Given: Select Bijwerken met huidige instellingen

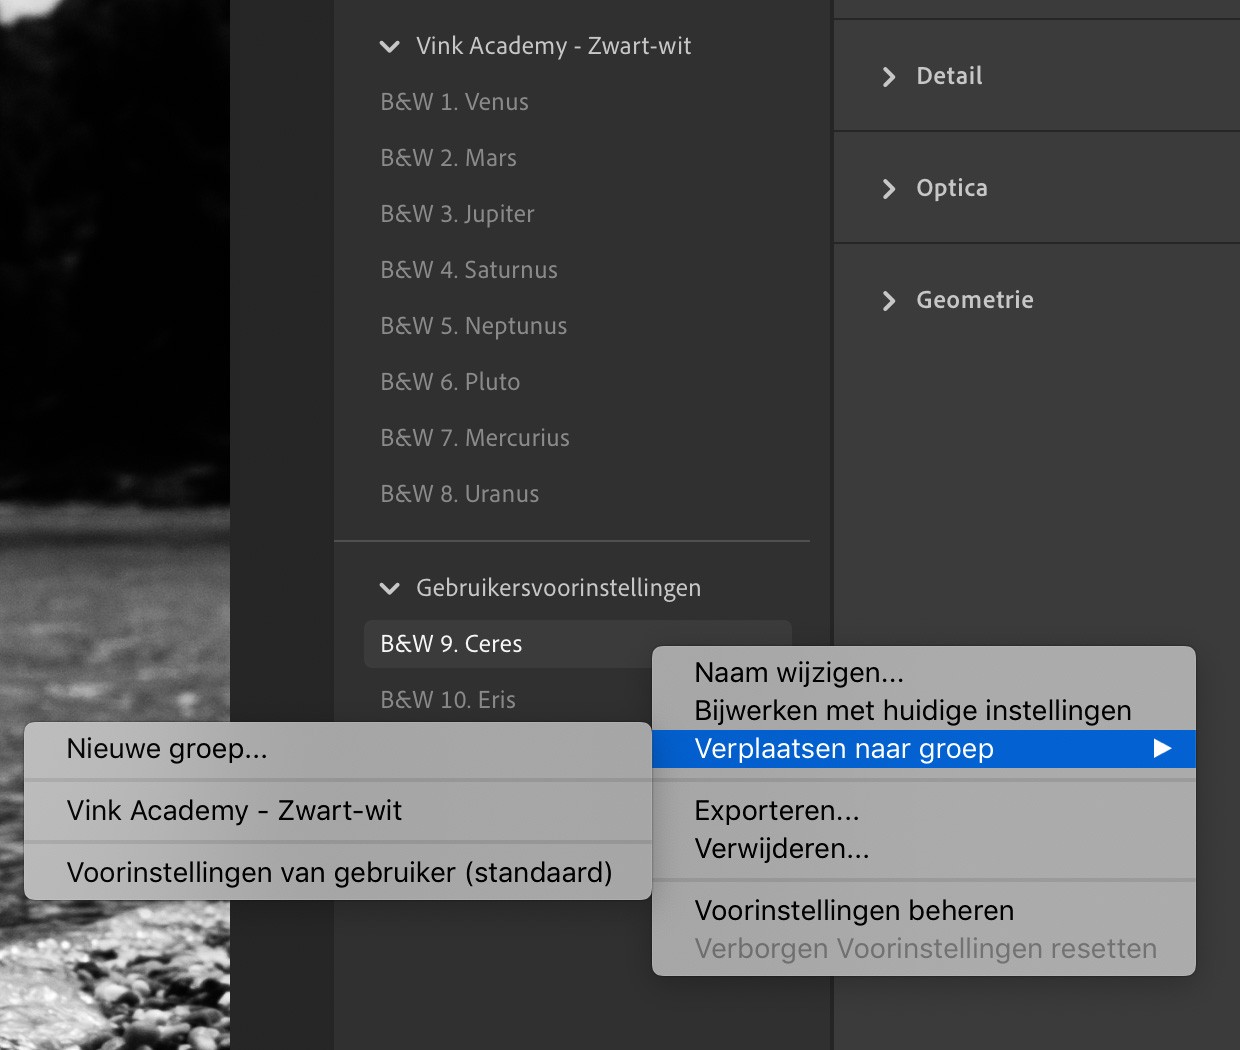Looking at the screenshot, I should click(911, 710).
